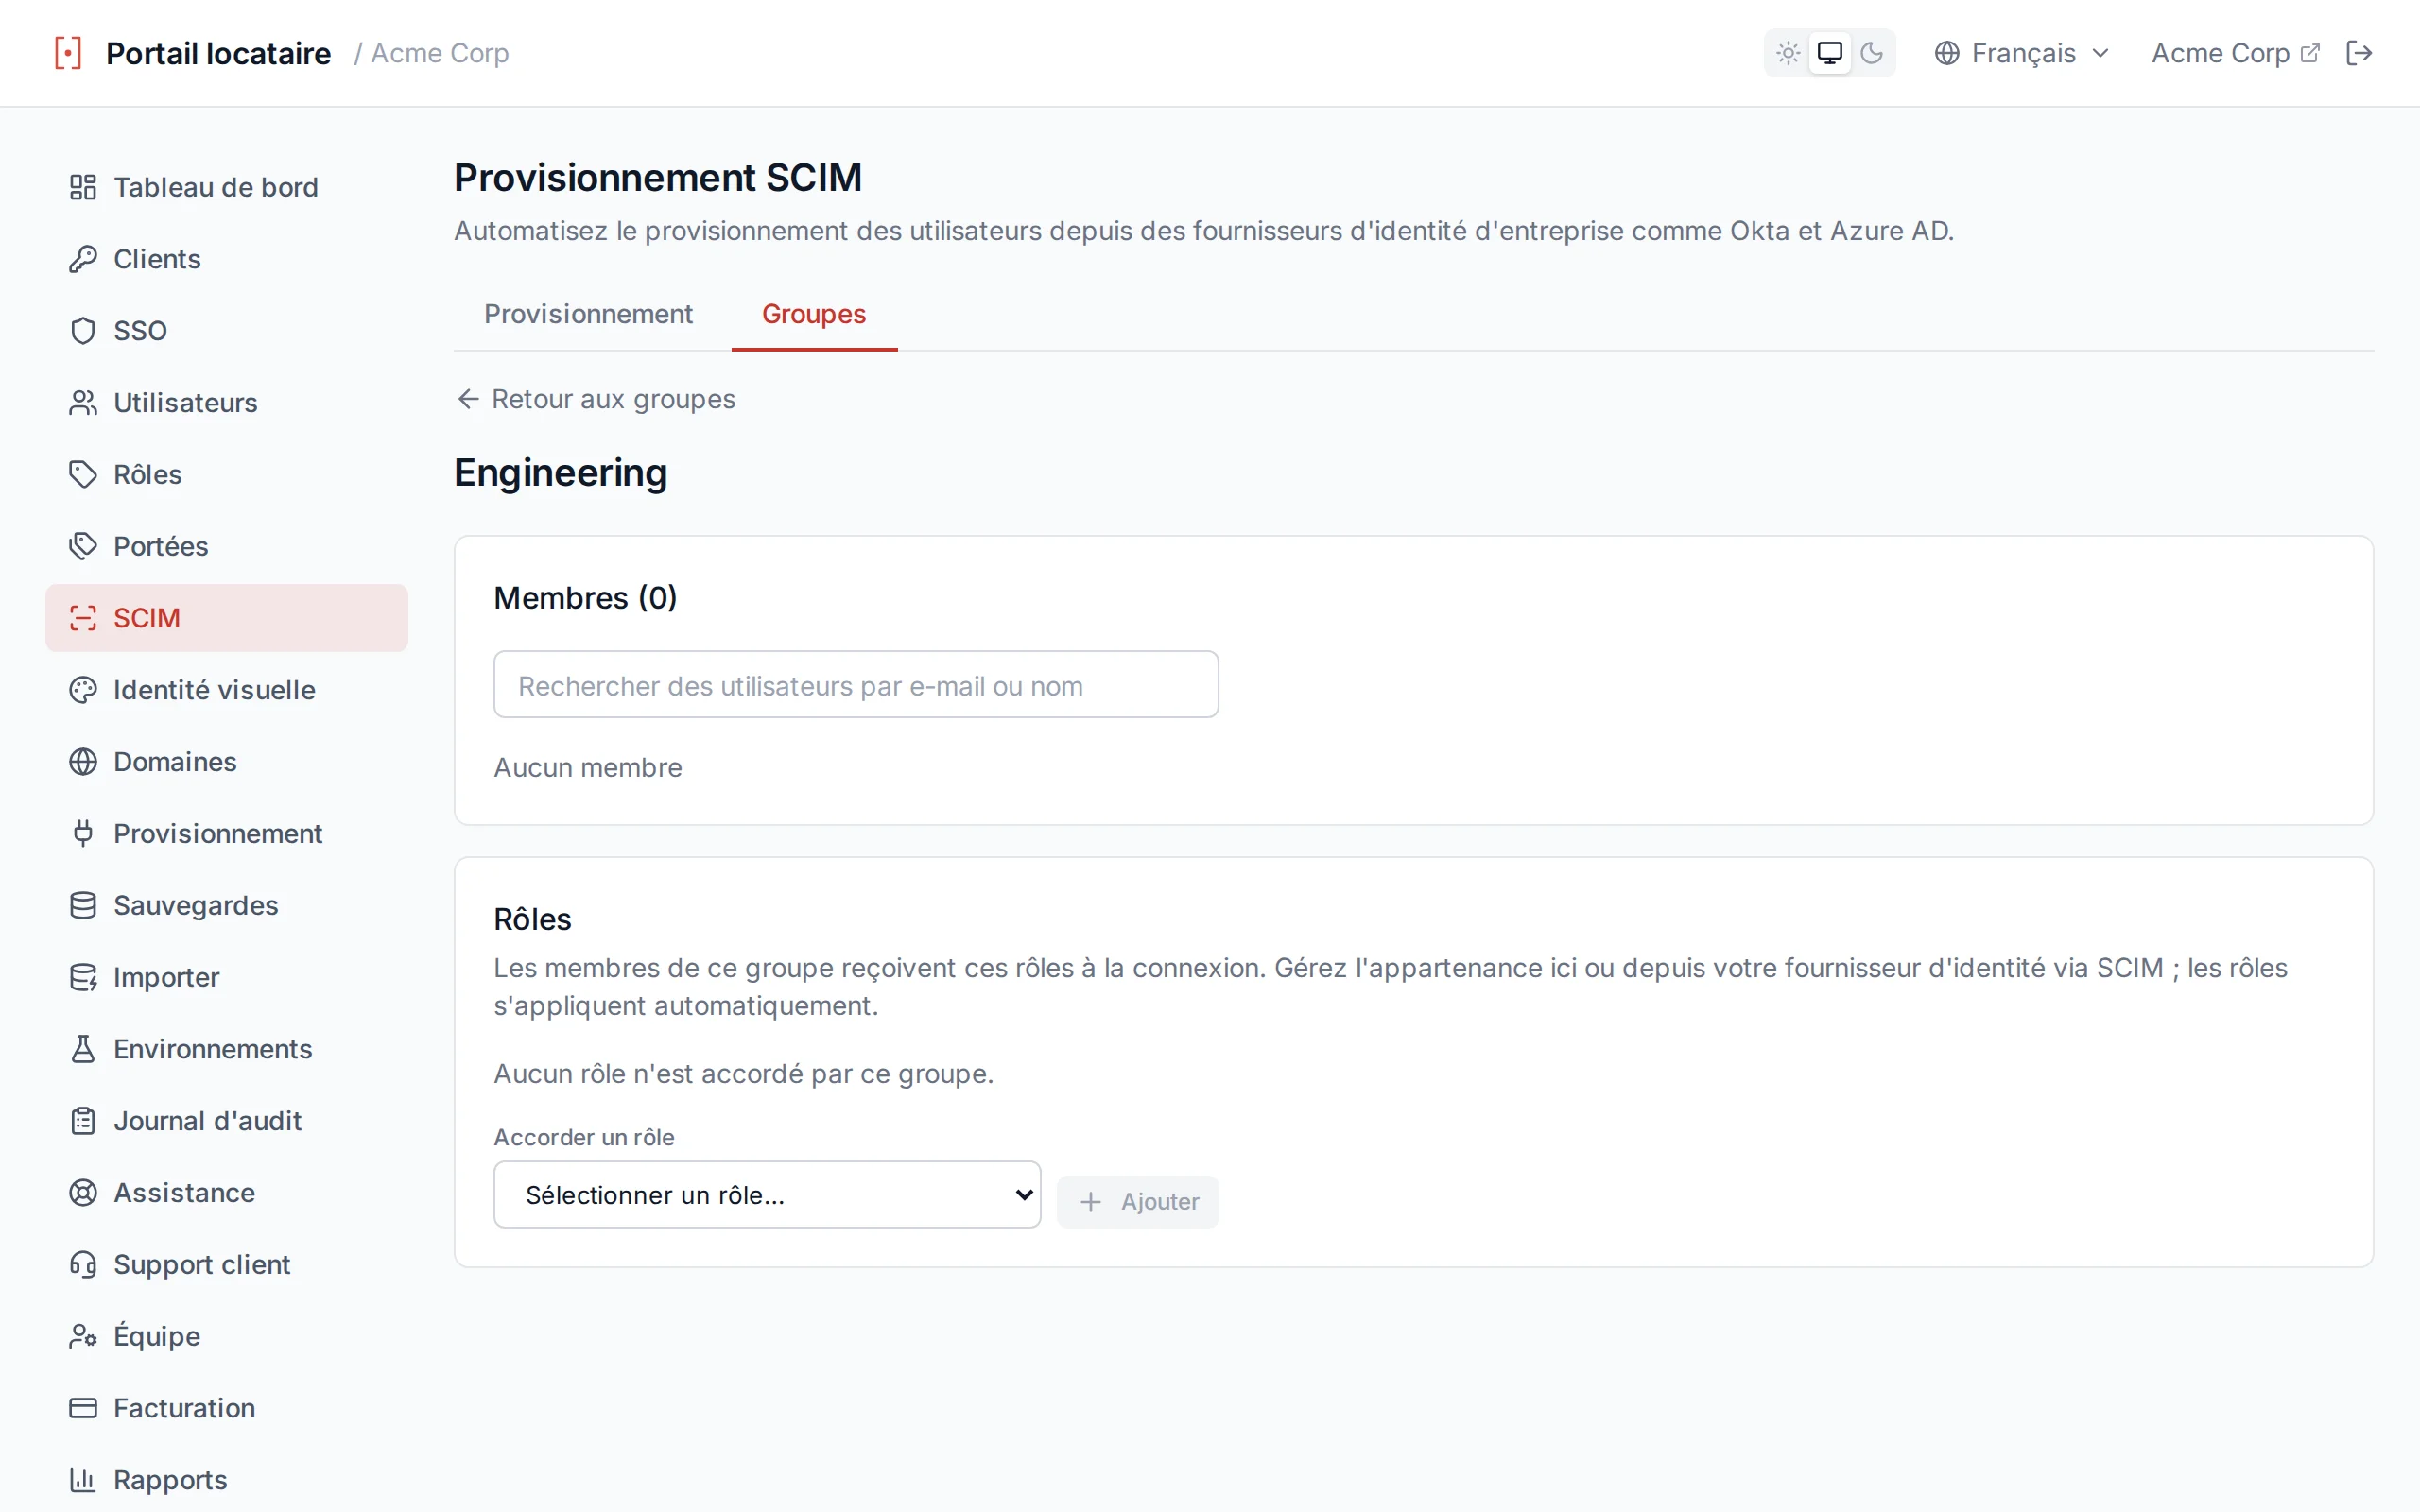Open Rôles via the tag icon
Image resolution: width=2420 pixels, height=1512 pixels.
pyautogui.click(x=83, y=474)
